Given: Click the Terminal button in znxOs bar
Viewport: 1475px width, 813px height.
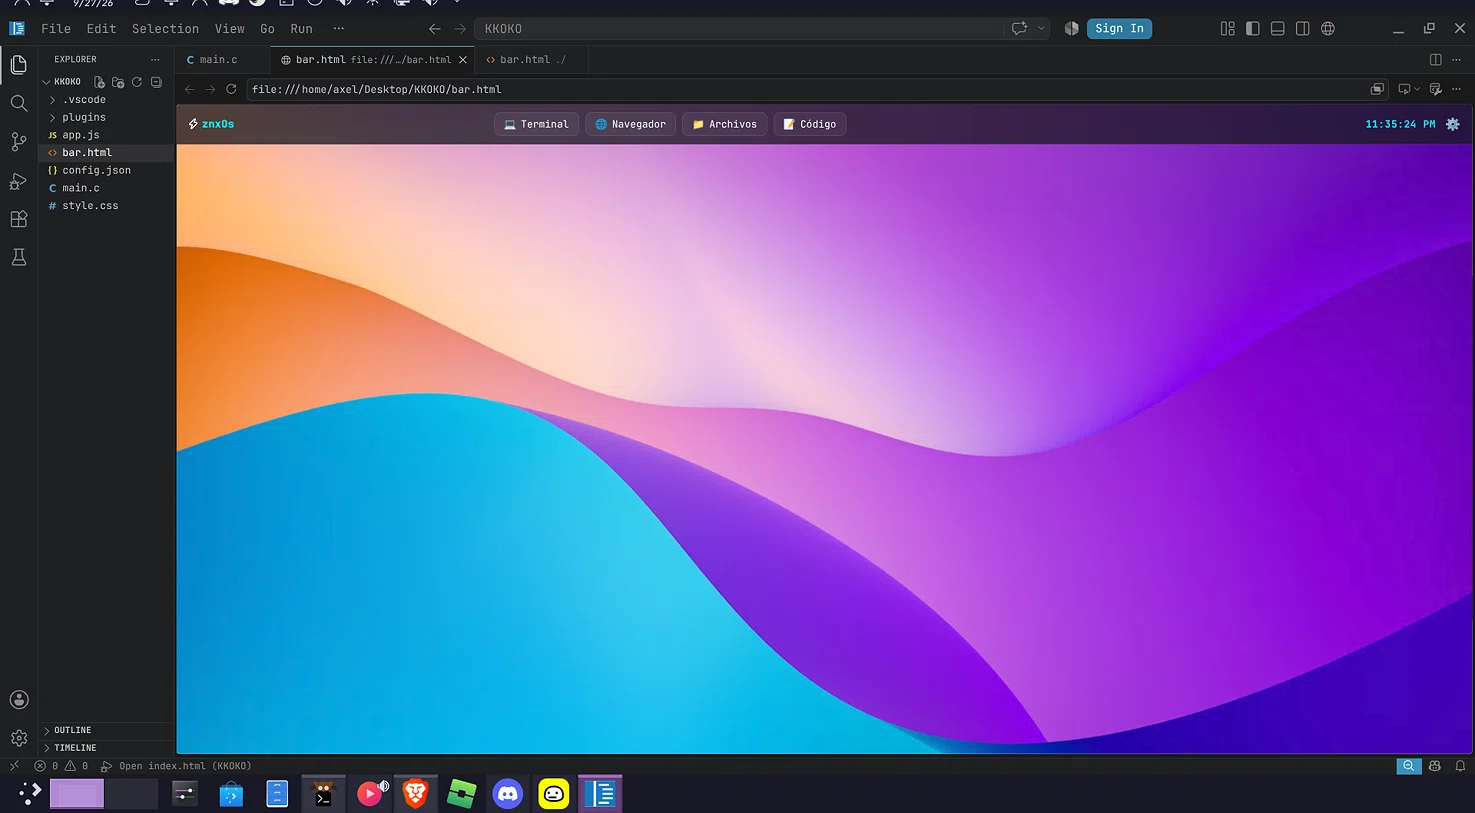Looking at the screenshot, I should 536,124.
